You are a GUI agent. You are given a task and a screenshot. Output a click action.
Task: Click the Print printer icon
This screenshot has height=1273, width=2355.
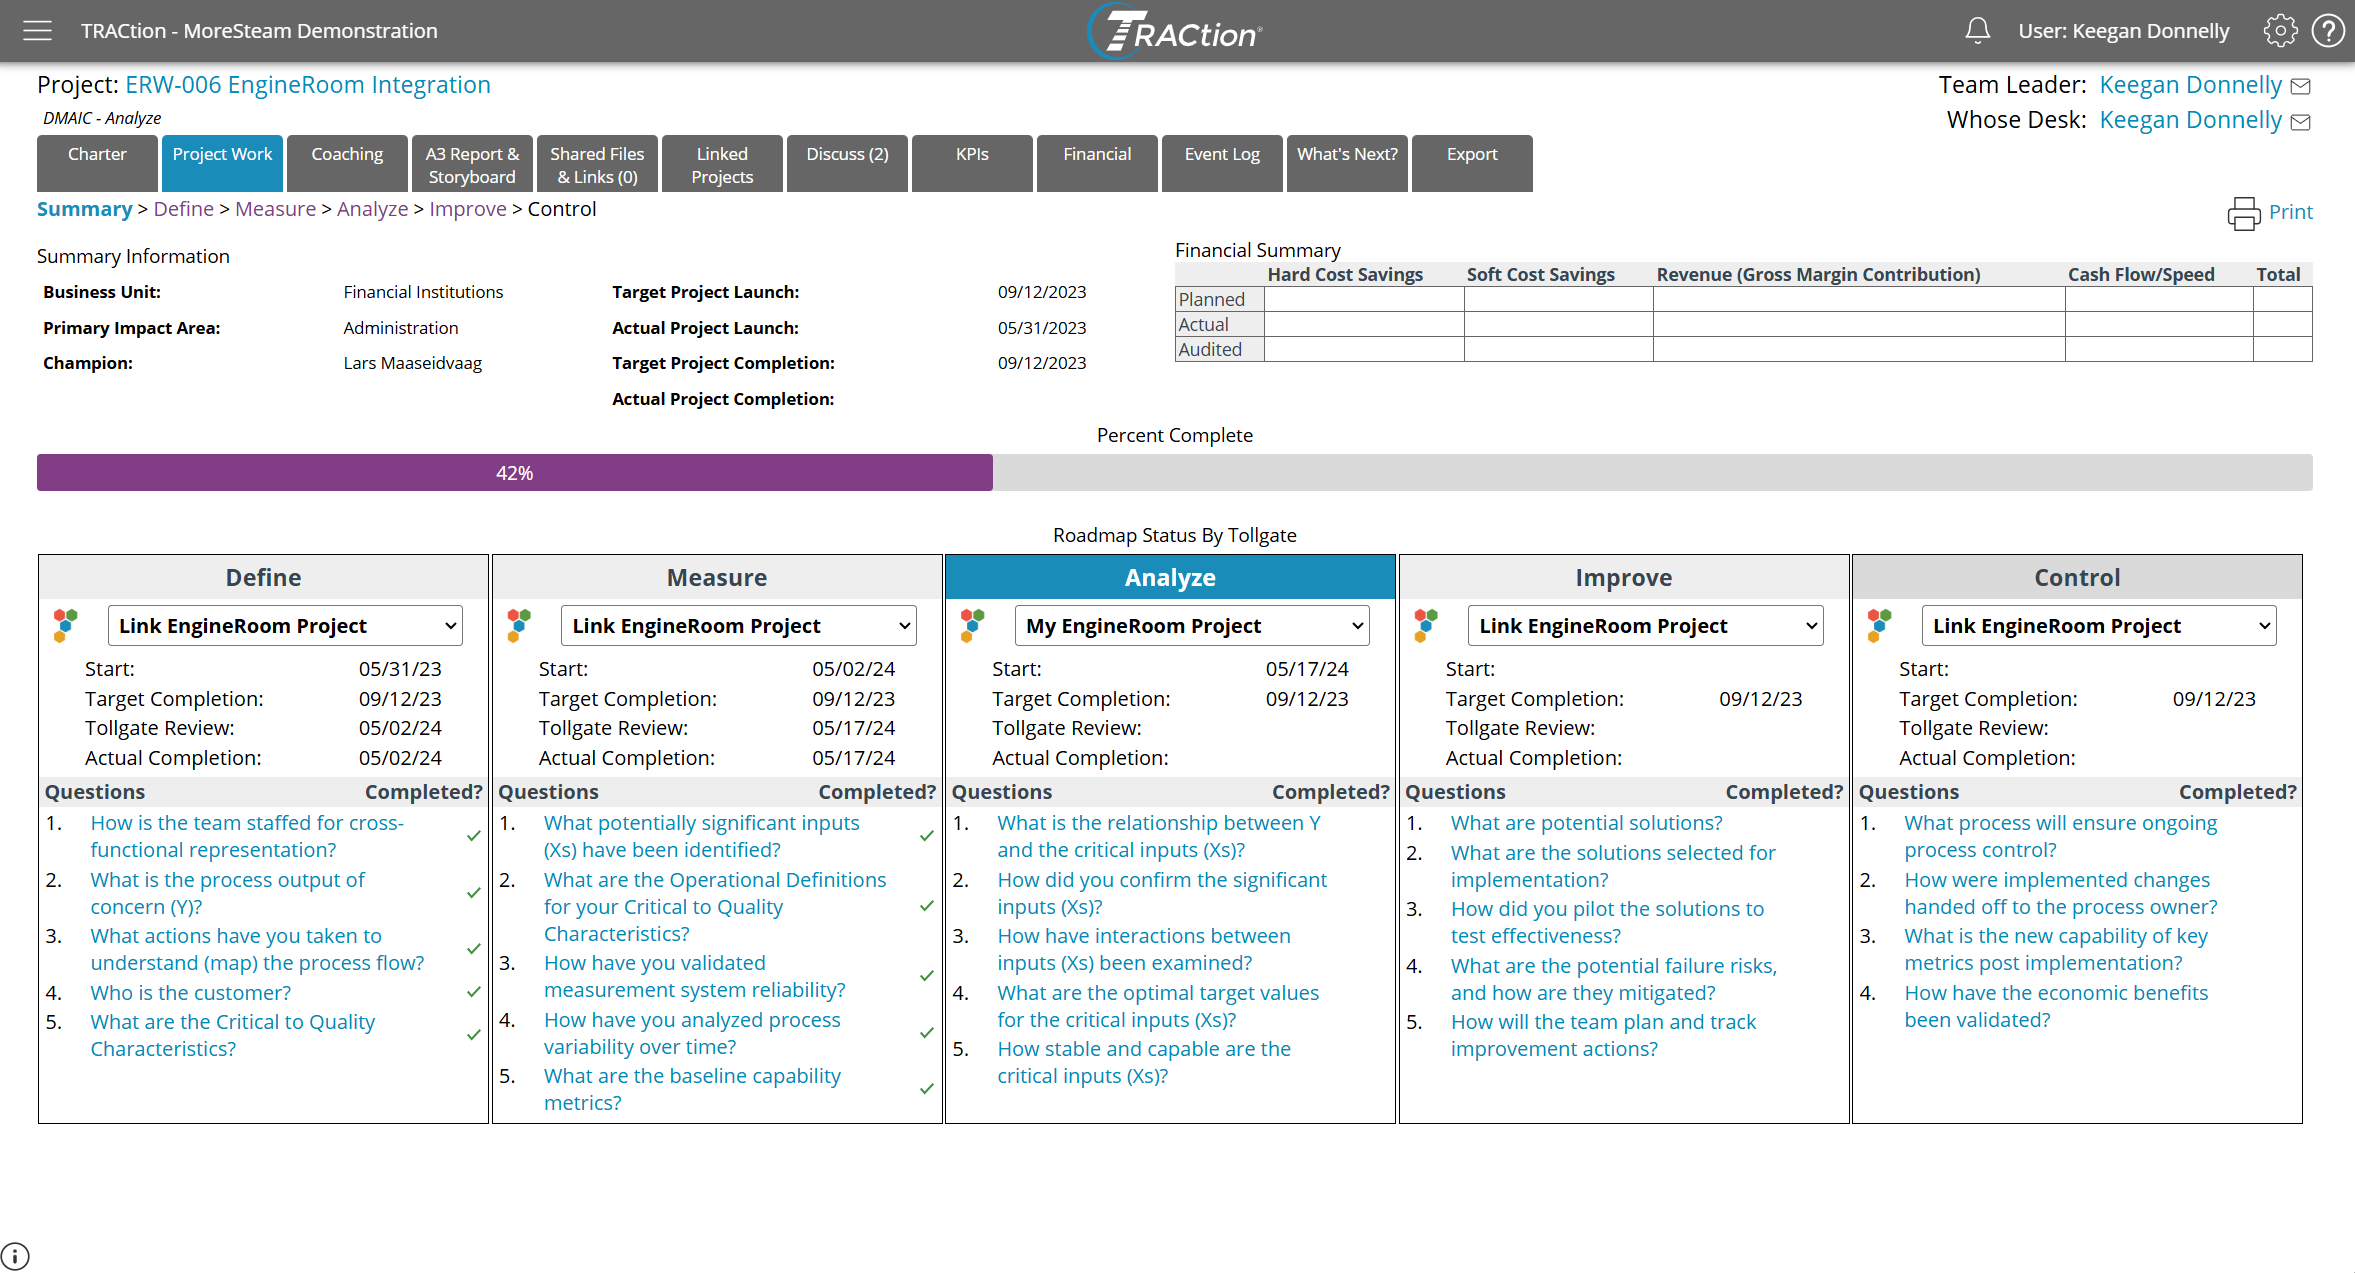tap(2244, 213)
